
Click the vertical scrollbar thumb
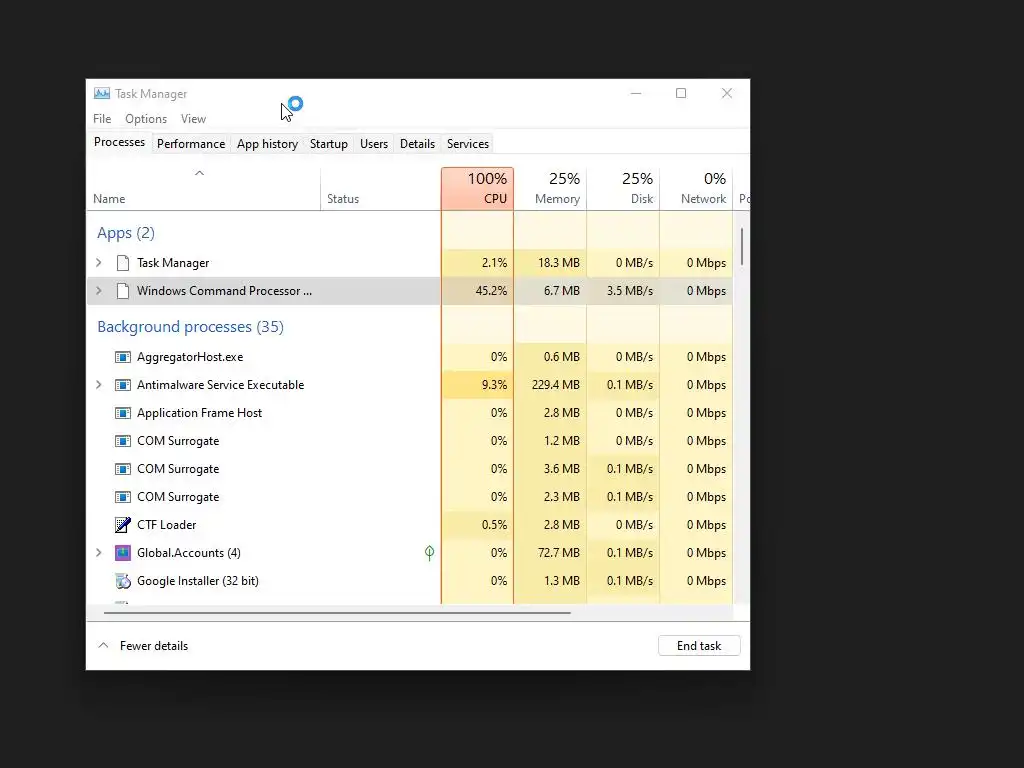(x=741, y=246)
